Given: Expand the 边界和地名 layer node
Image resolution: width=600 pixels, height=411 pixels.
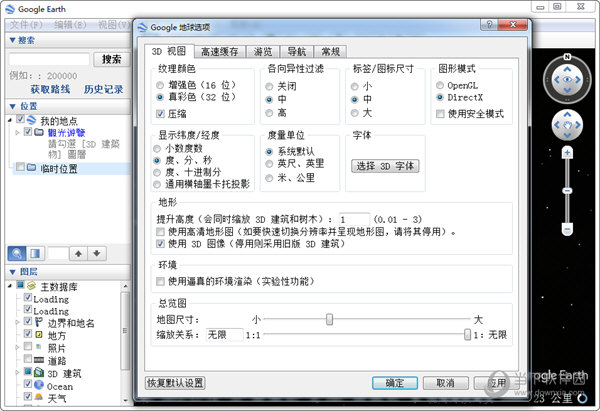Looking at the screenshot, I should point(17,322).
